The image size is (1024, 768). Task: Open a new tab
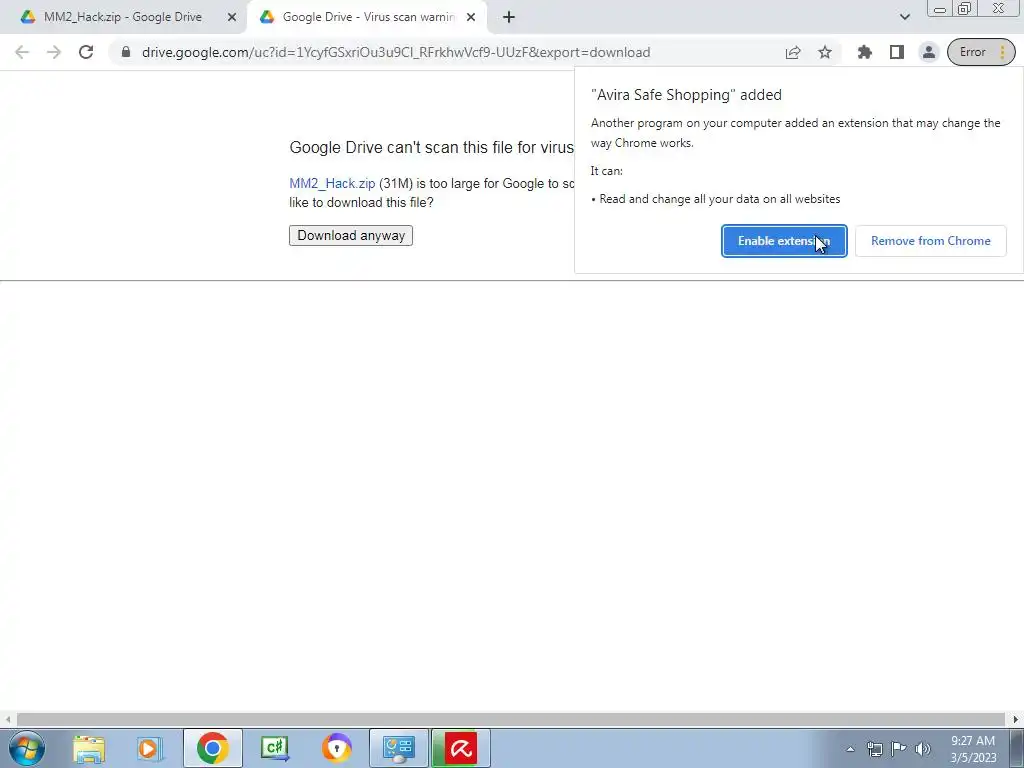[509, 17]
